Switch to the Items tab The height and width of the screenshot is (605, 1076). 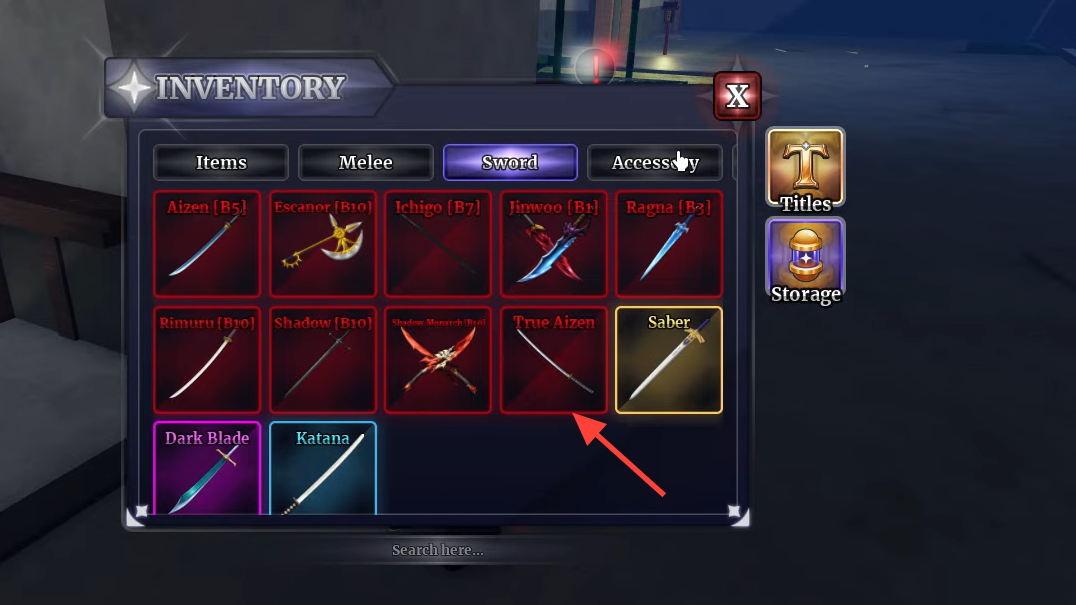[x=221, y=163]
